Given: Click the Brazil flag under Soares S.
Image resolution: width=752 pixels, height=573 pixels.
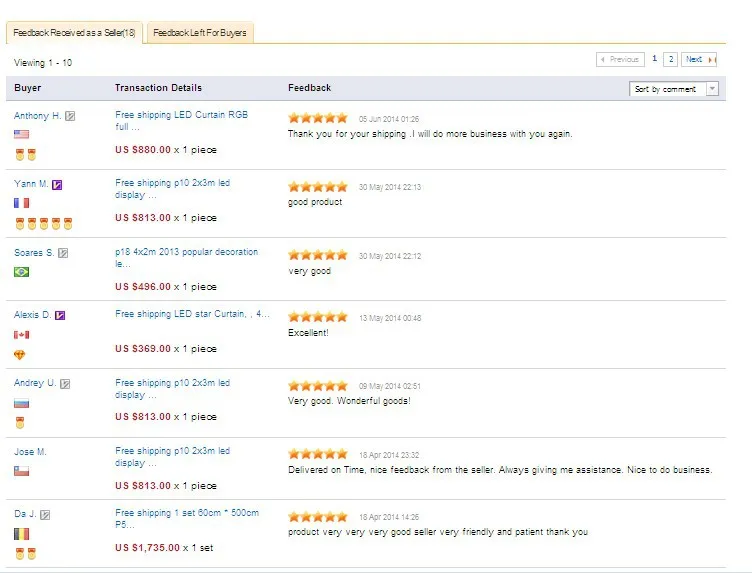Looking at the screenshot, I should click(x=22, y=272).
